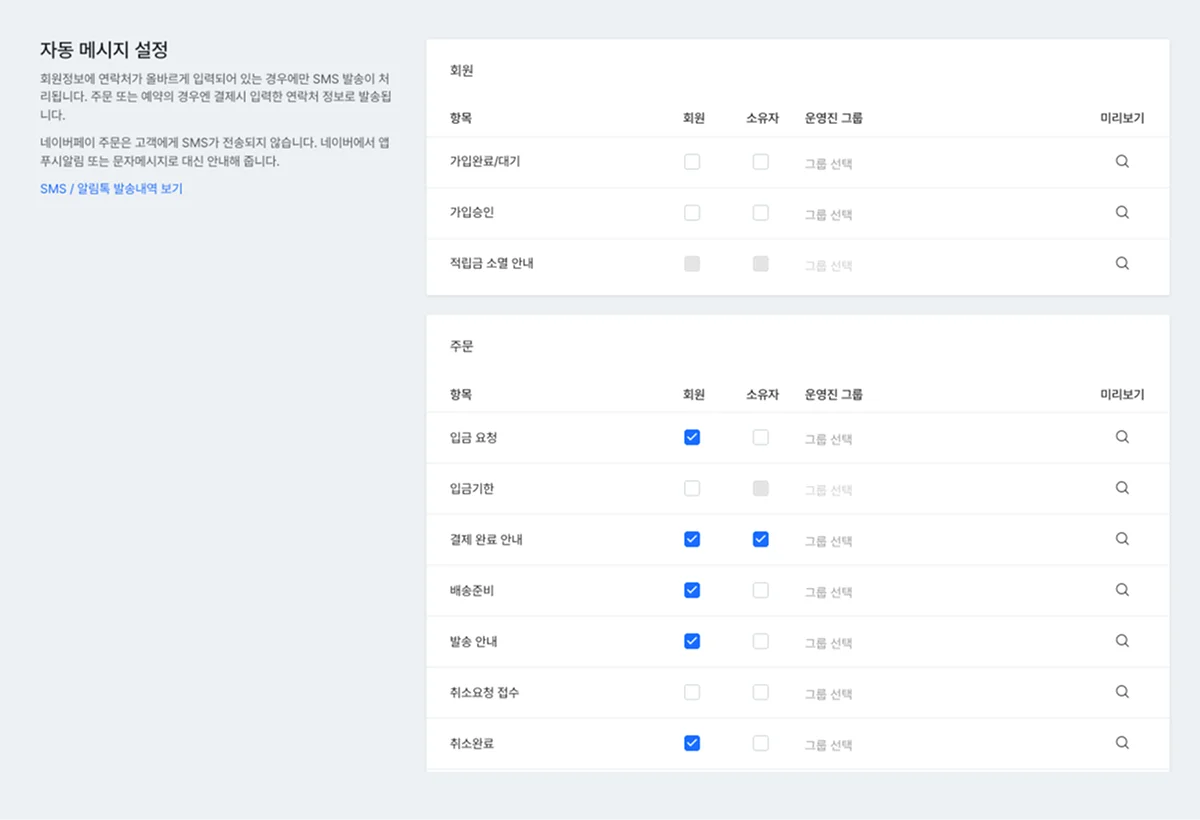
Task: Open preview for 입금기한 message
Action: point(1121,488)
